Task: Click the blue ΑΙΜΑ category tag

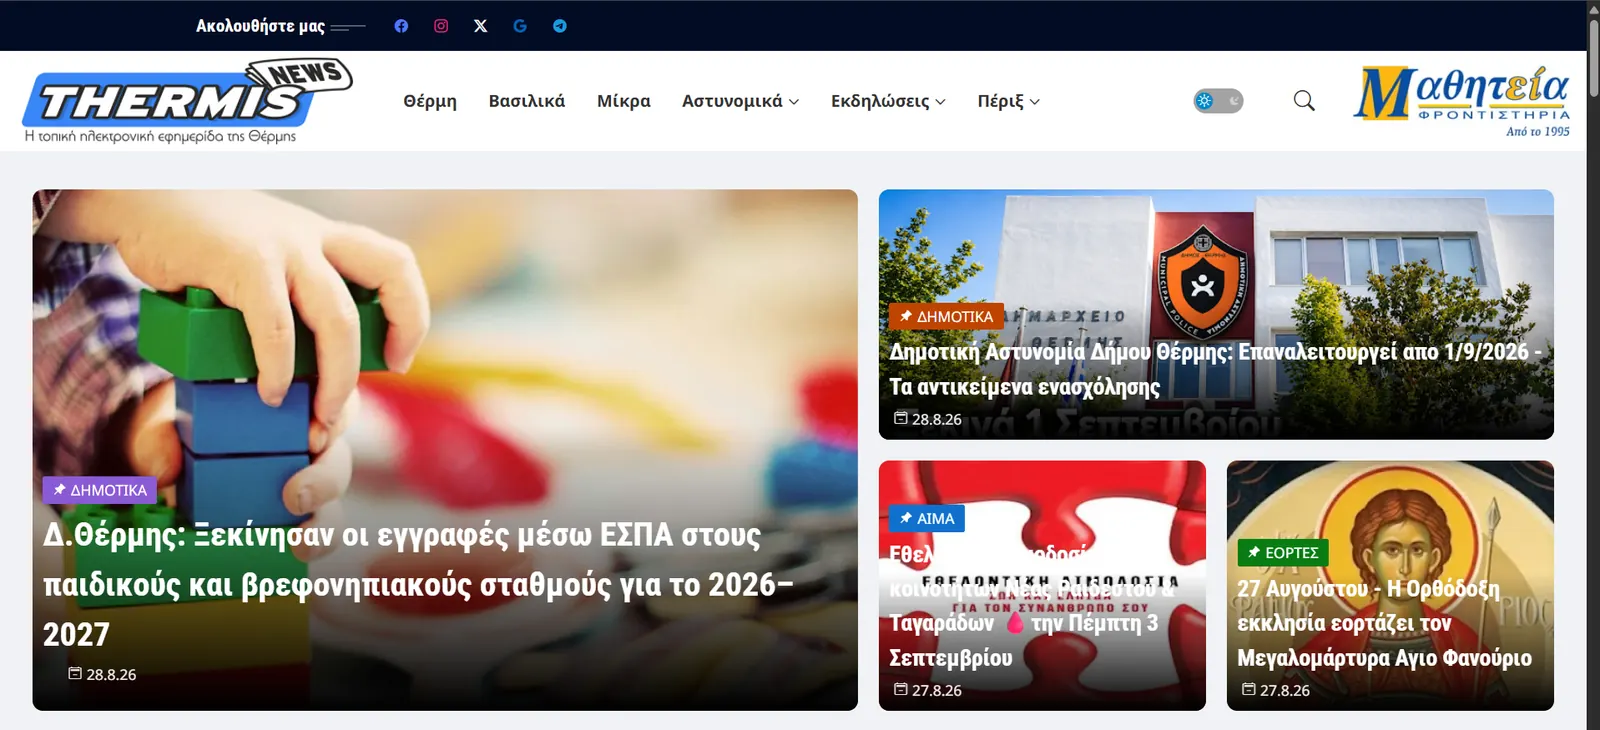Action: coord(927,518)
